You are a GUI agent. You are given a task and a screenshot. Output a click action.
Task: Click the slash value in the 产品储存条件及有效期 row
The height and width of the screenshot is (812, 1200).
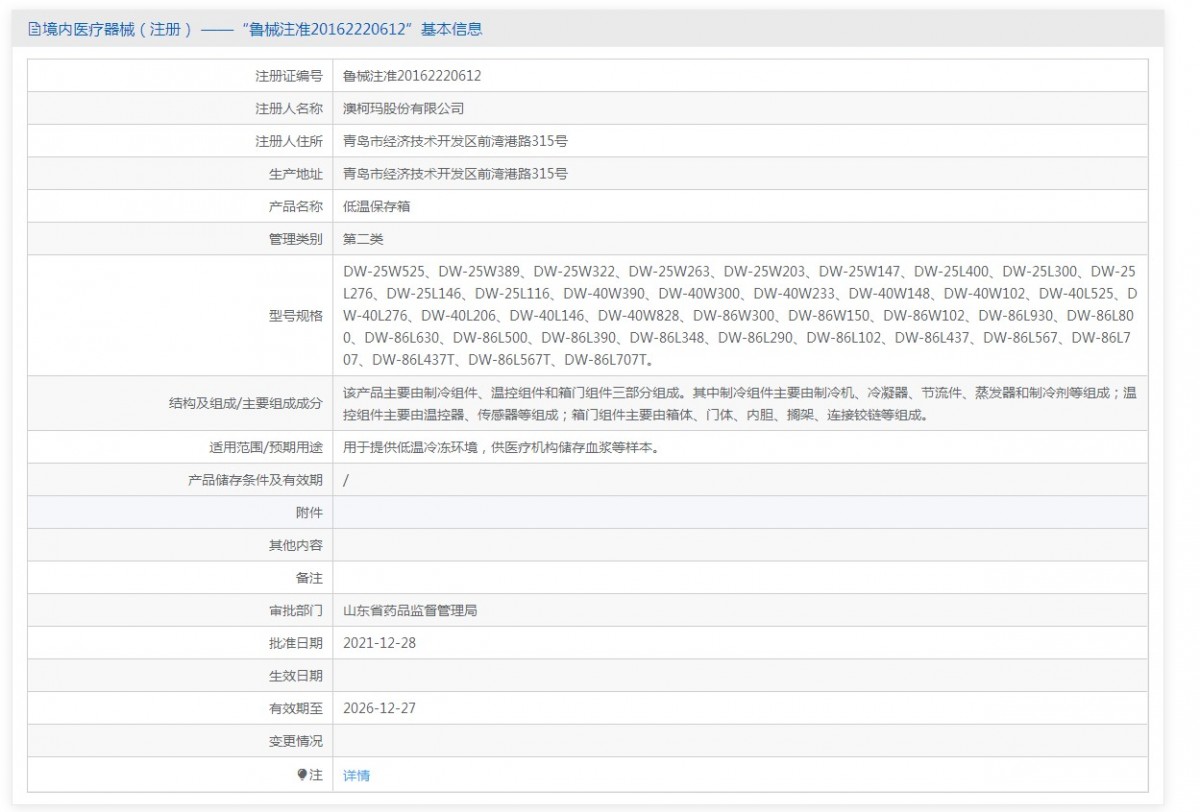346,480
